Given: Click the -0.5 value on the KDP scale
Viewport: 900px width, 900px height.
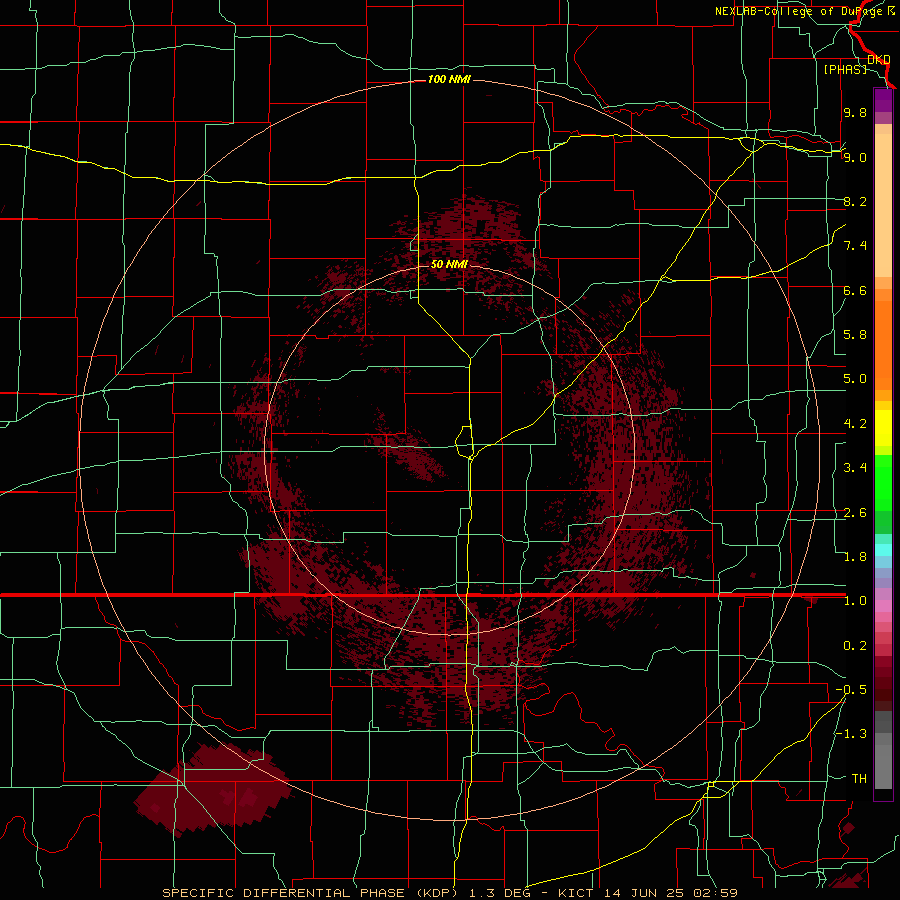Looking at the screenshot, I should tap(851, 690).
